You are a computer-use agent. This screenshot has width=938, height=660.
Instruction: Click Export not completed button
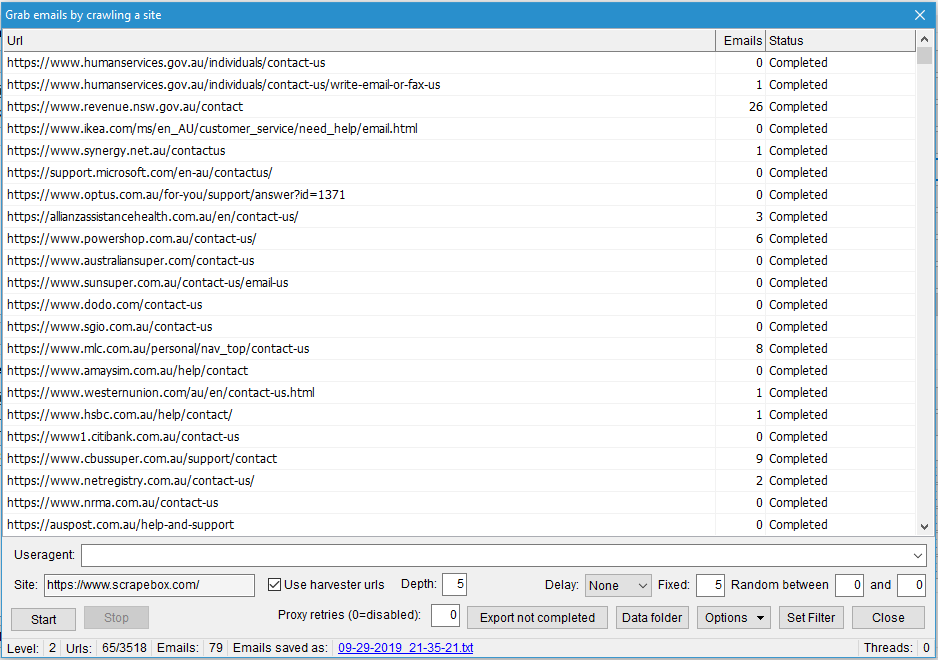pyautogui.click(x=537, y=618)
